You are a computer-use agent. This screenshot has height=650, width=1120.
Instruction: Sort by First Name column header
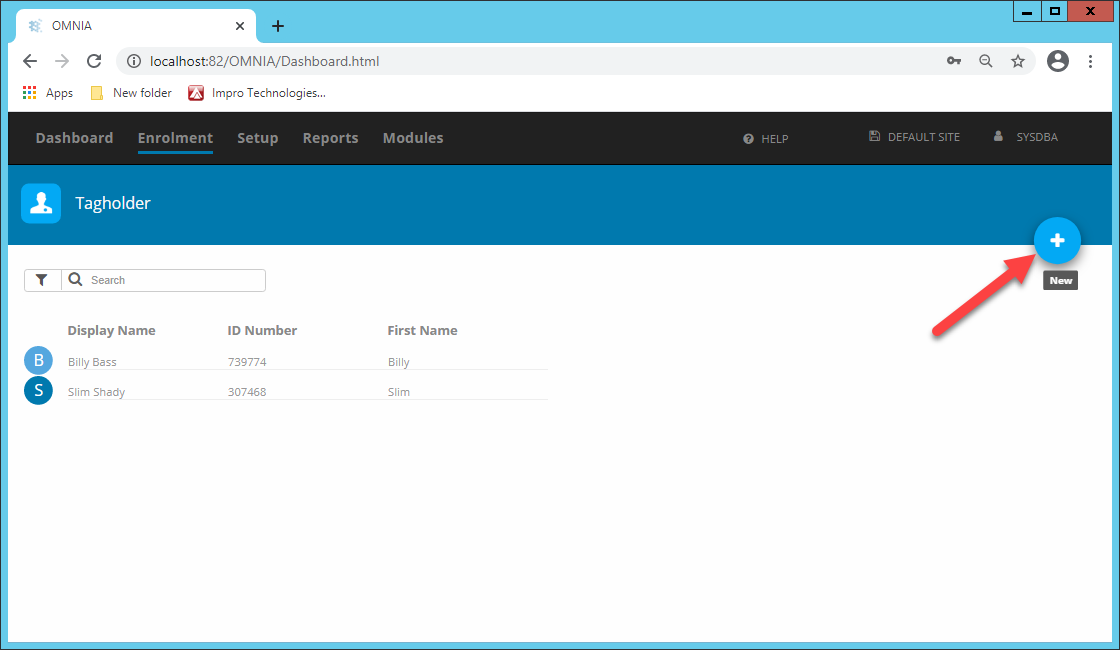(x=422, y=330)
